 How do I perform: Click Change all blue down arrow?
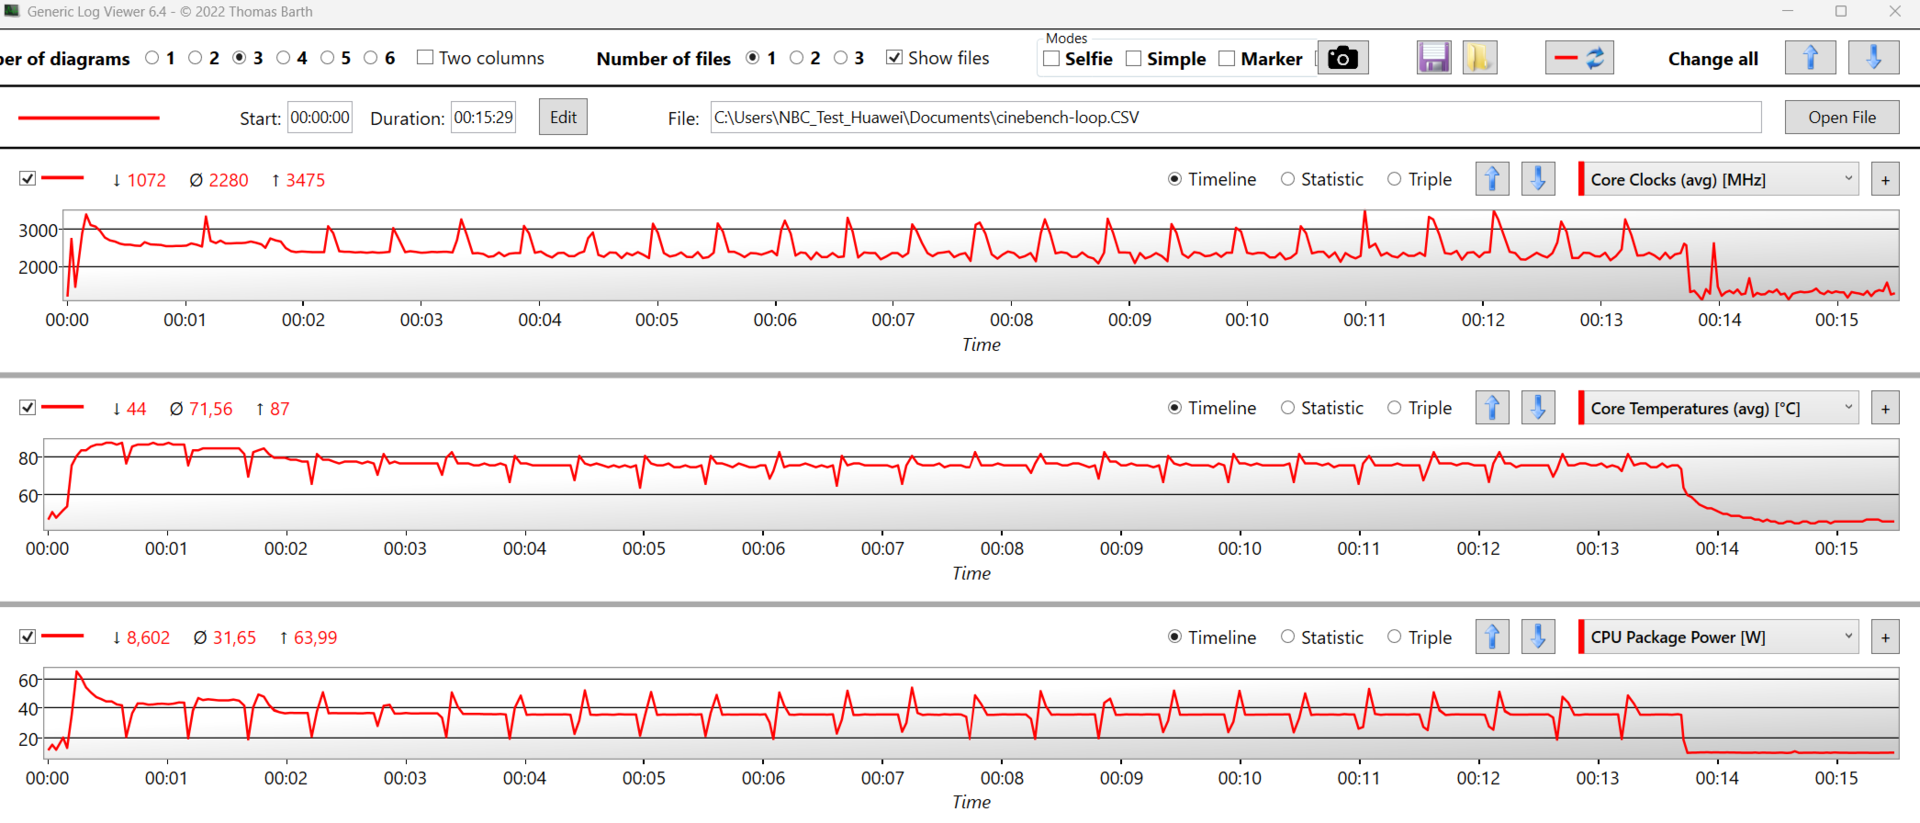(1873, 58)
